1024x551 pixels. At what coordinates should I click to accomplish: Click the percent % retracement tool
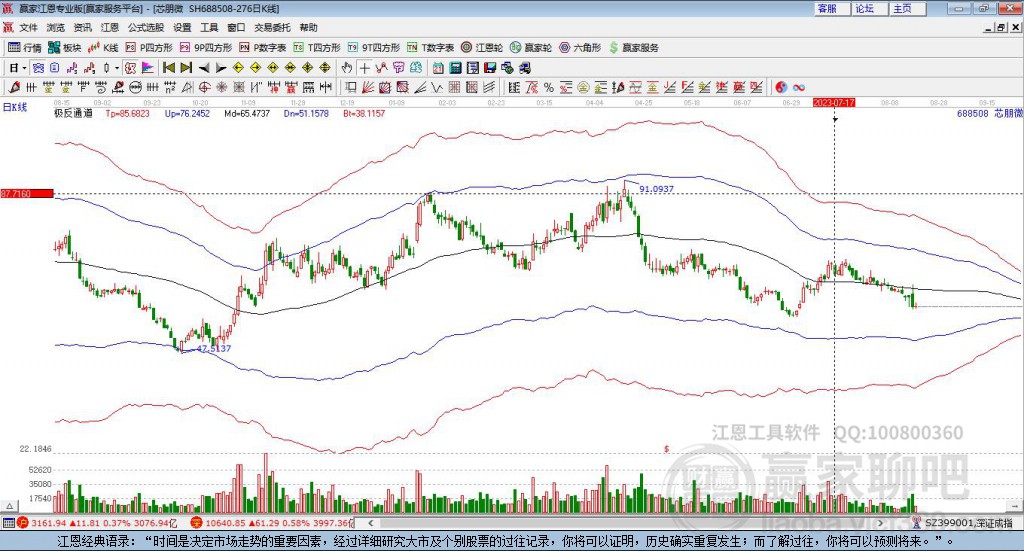coord(549,87)
